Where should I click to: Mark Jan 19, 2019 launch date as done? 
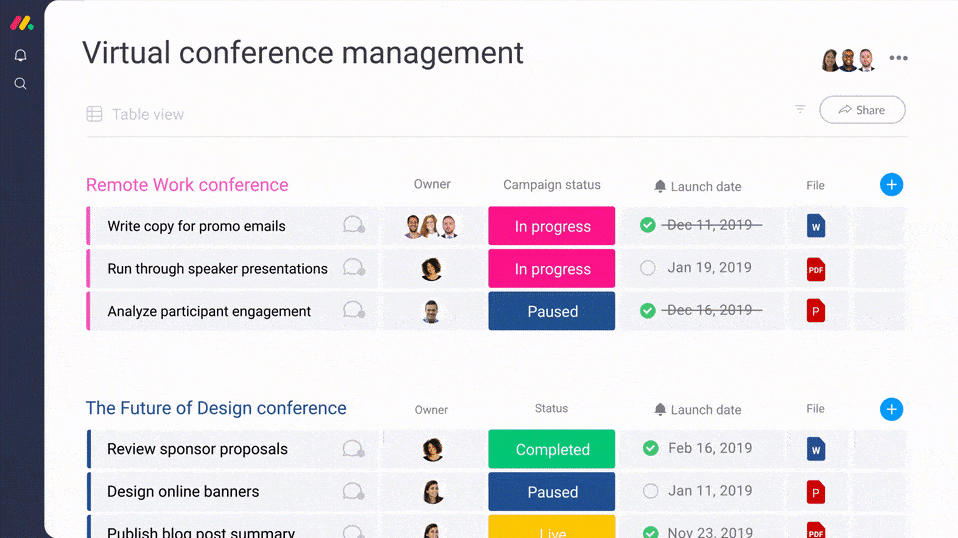(648, 267)
